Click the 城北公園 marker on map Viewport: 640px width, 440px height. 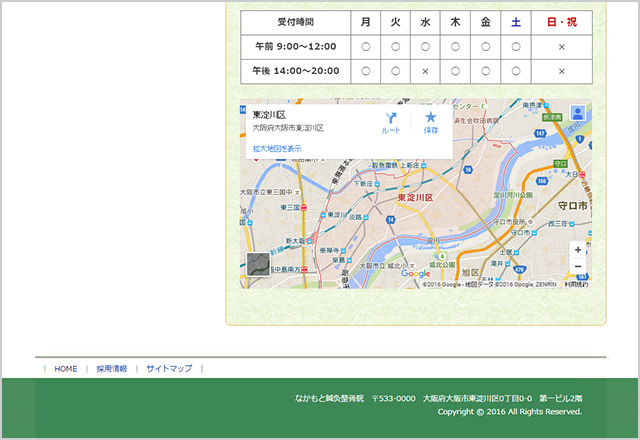click(442, 257)
